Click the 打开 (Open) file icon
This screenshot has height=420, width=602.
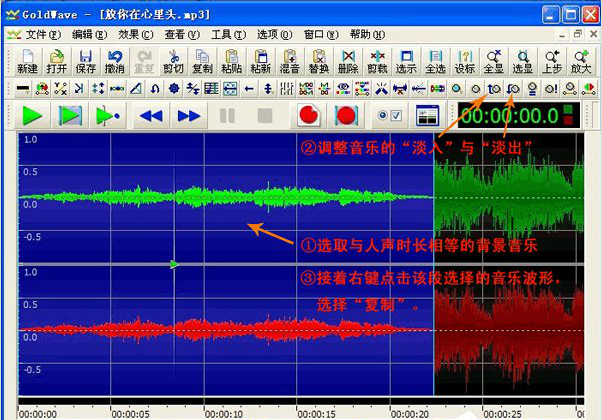(57, 61)
